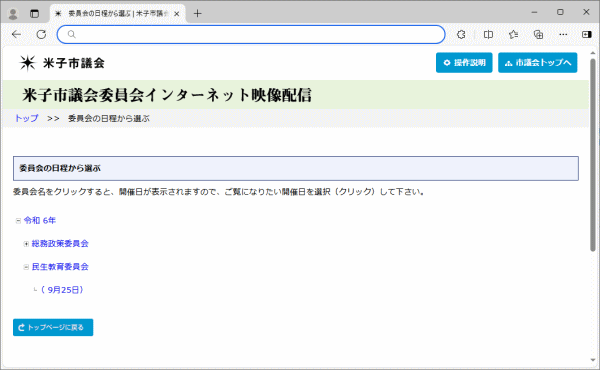Click the 委員会の日程から選ぶ section header

tap(296, 168)
